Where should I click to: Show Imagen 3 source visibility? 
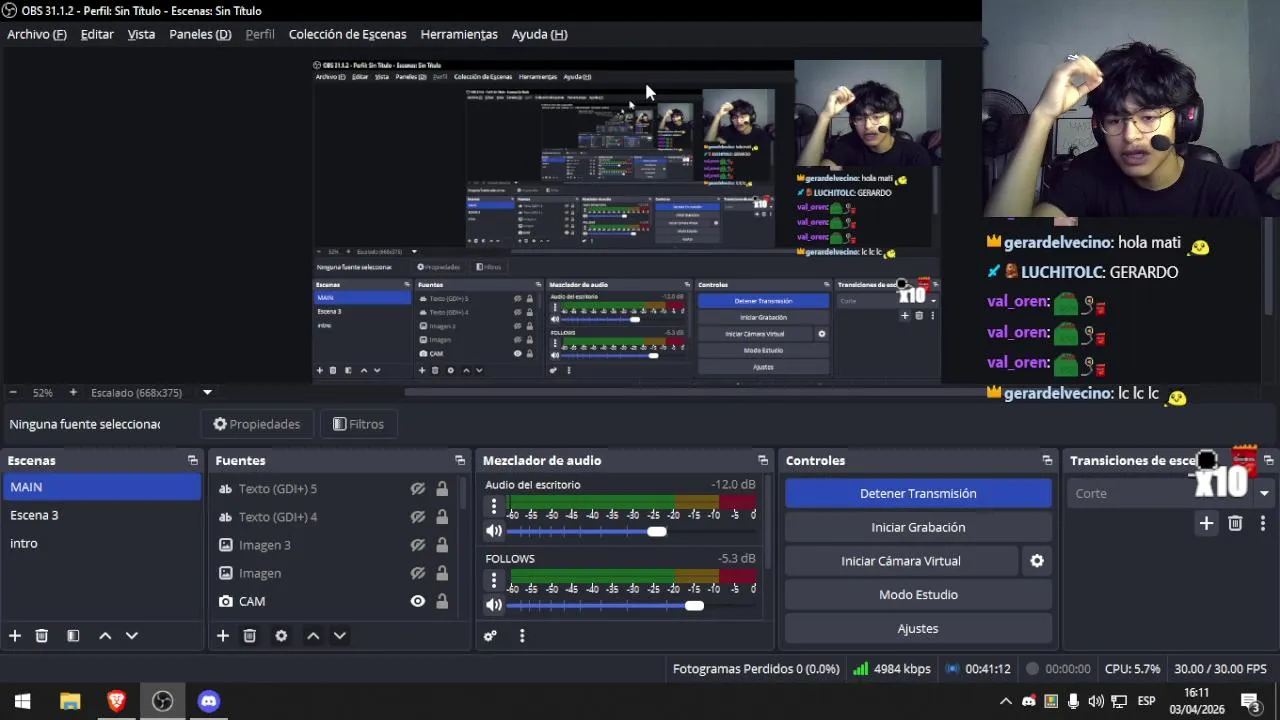coord(418,545)
